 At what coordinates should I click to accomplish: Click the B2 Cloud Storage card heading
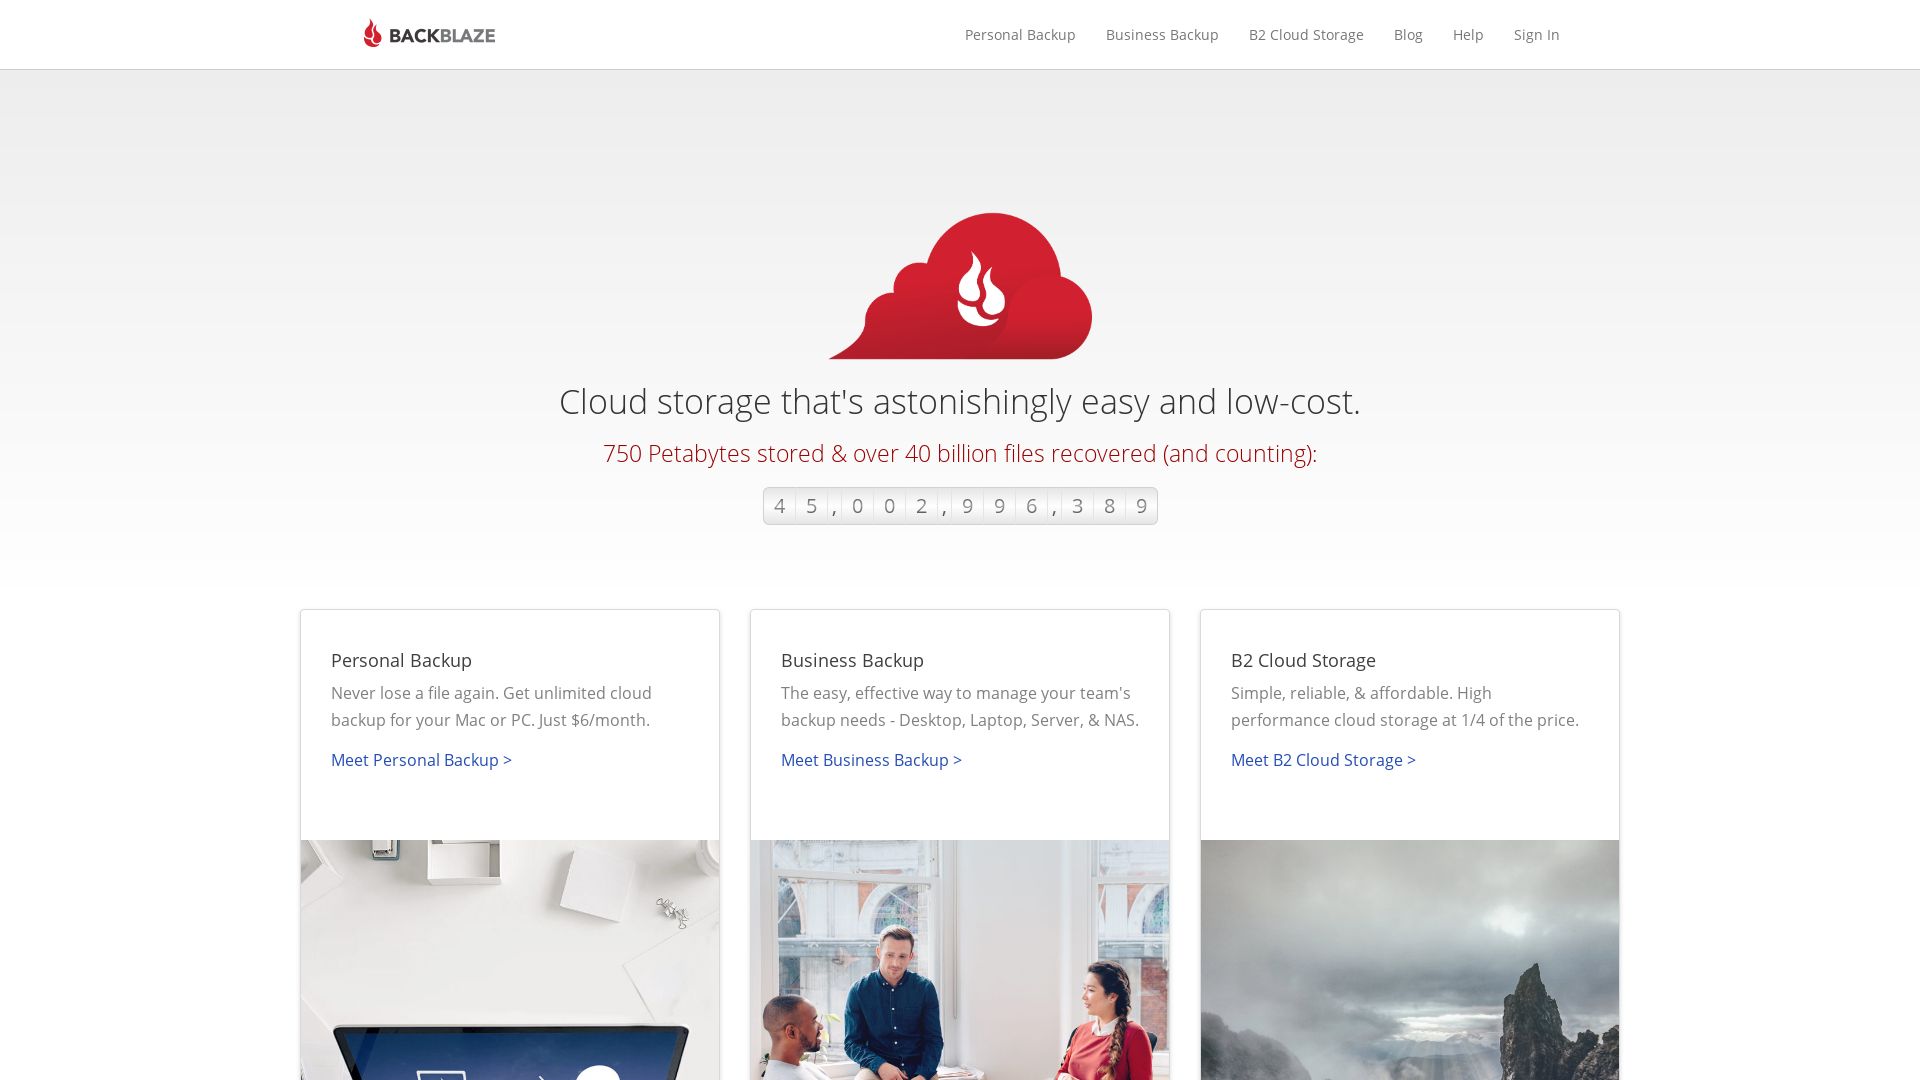coord(1303,660)
